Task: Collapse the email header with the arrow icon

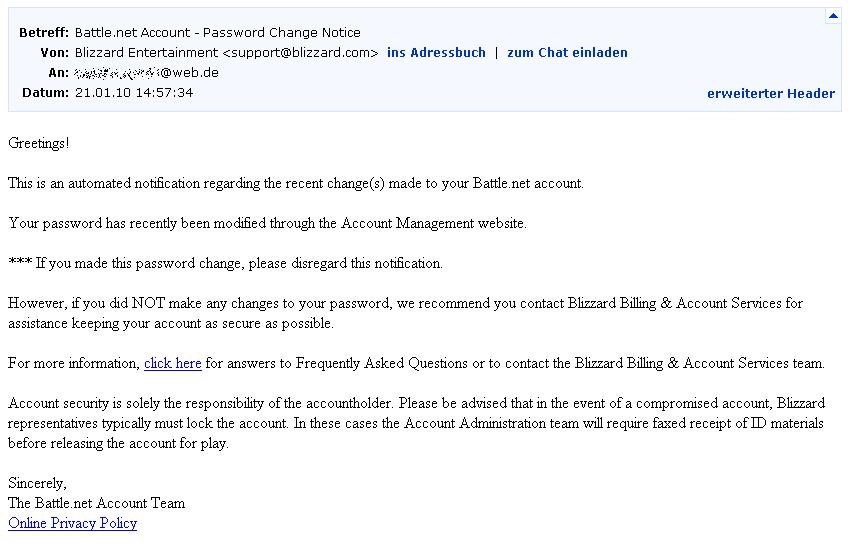Action: (832, 16)
